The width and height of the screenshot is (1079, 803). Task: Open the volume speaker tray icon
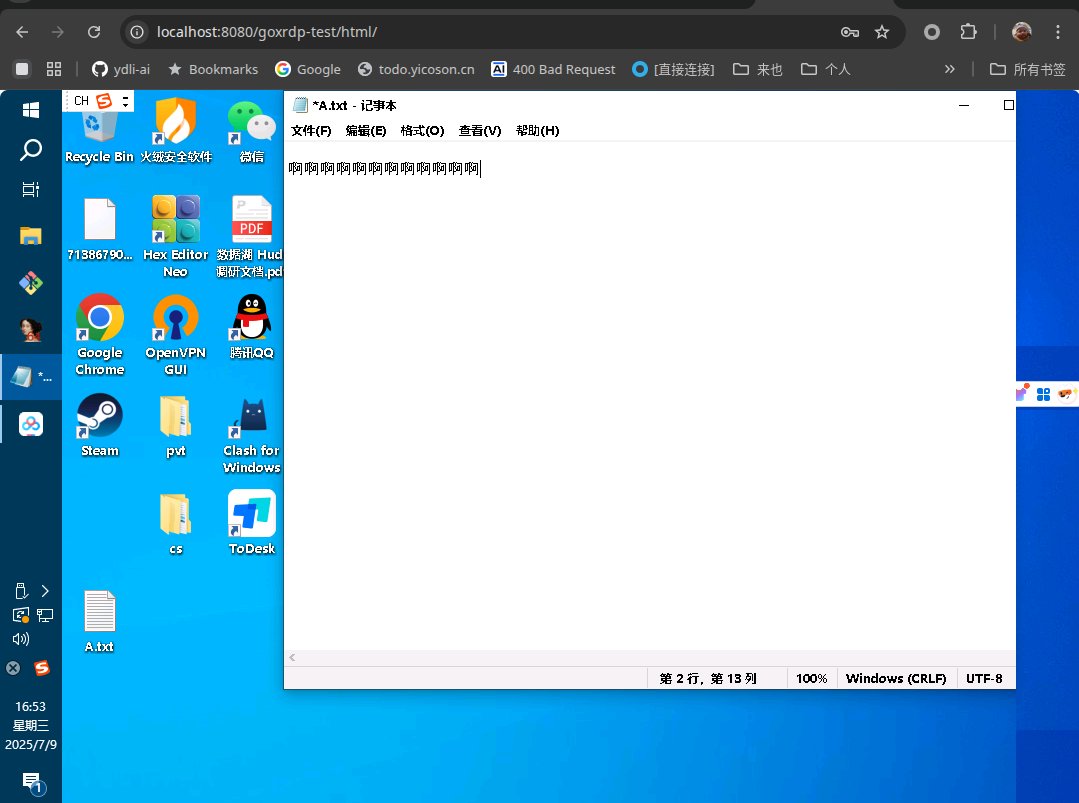(21, 639)
